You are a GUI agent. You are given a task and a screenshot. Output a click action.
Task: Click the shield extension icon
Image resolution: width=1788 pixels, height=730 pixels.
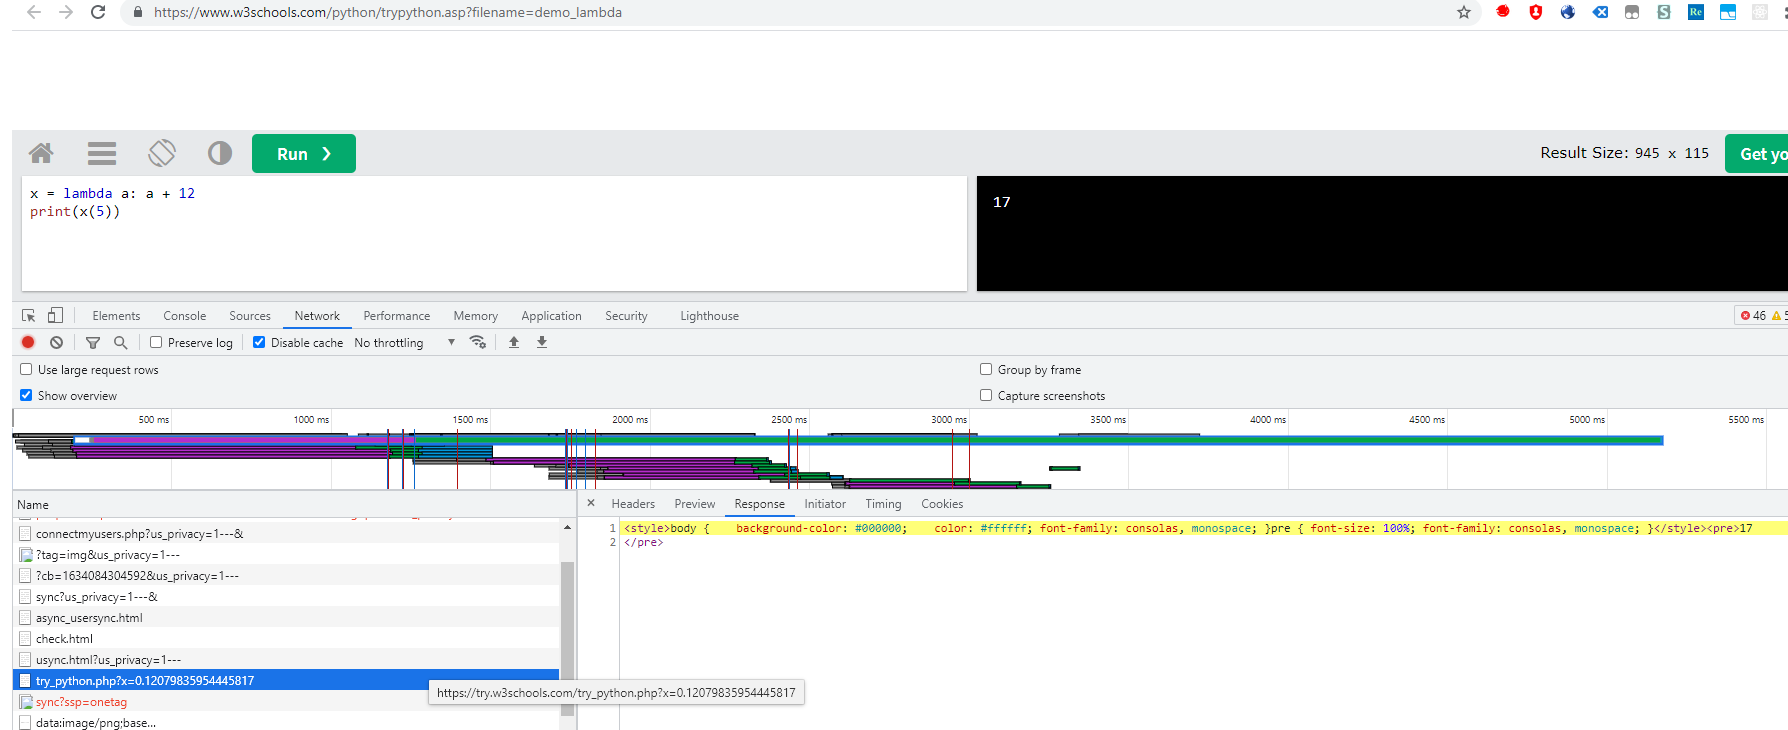click(1536, 12)
